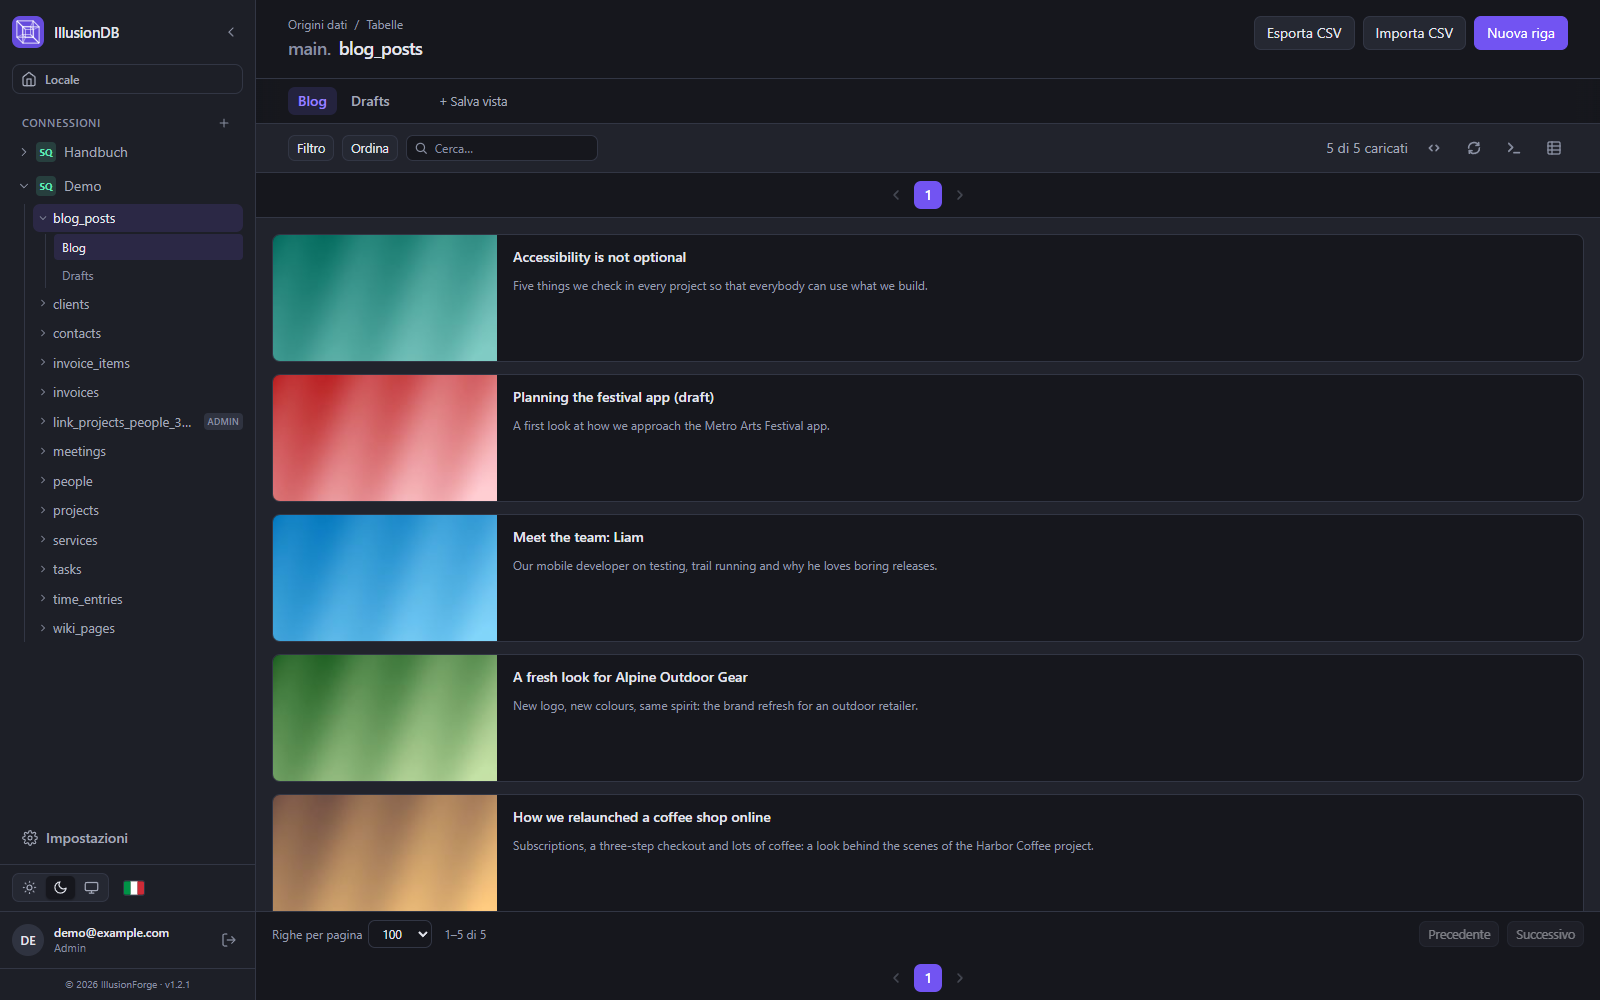Change language via the Italian flag
The width and height of the screenshot is (1600, 1000).
(134, 888)
